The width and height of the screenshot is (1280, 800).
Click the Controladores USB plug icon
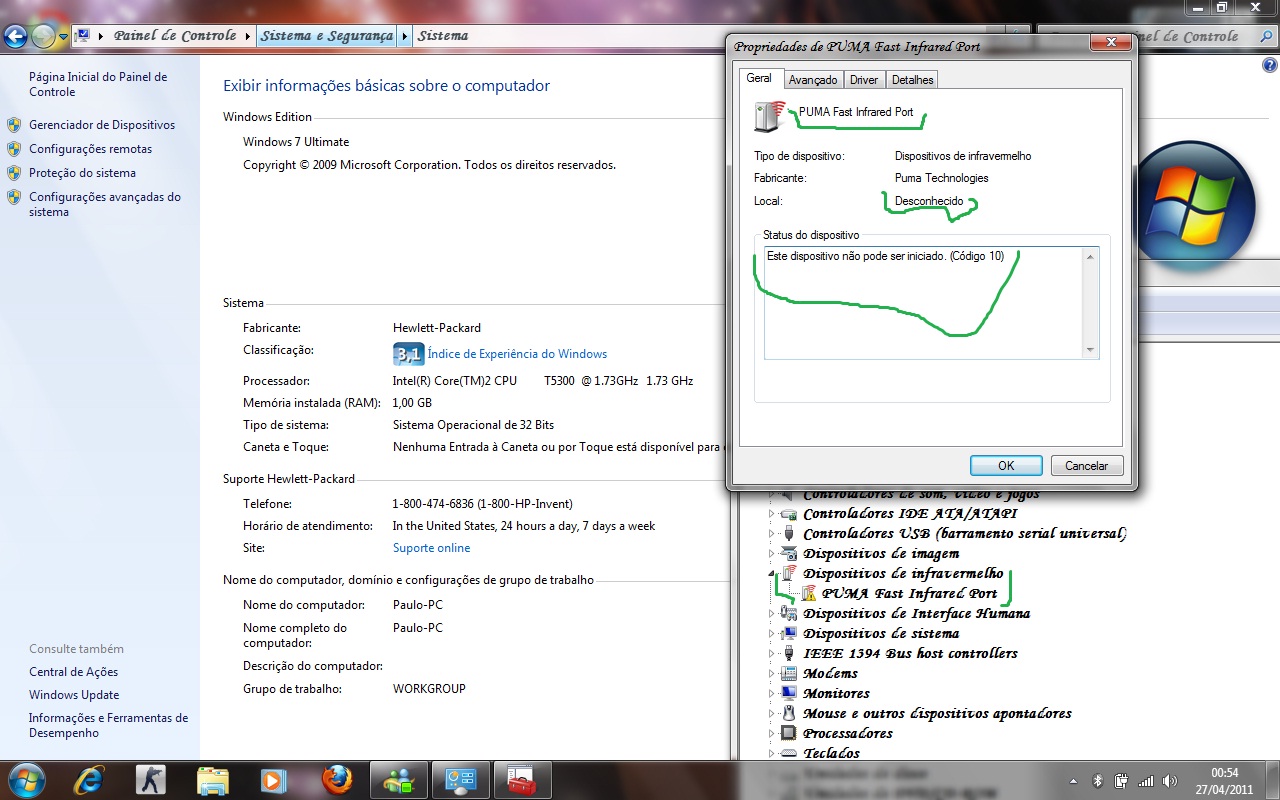789,534
